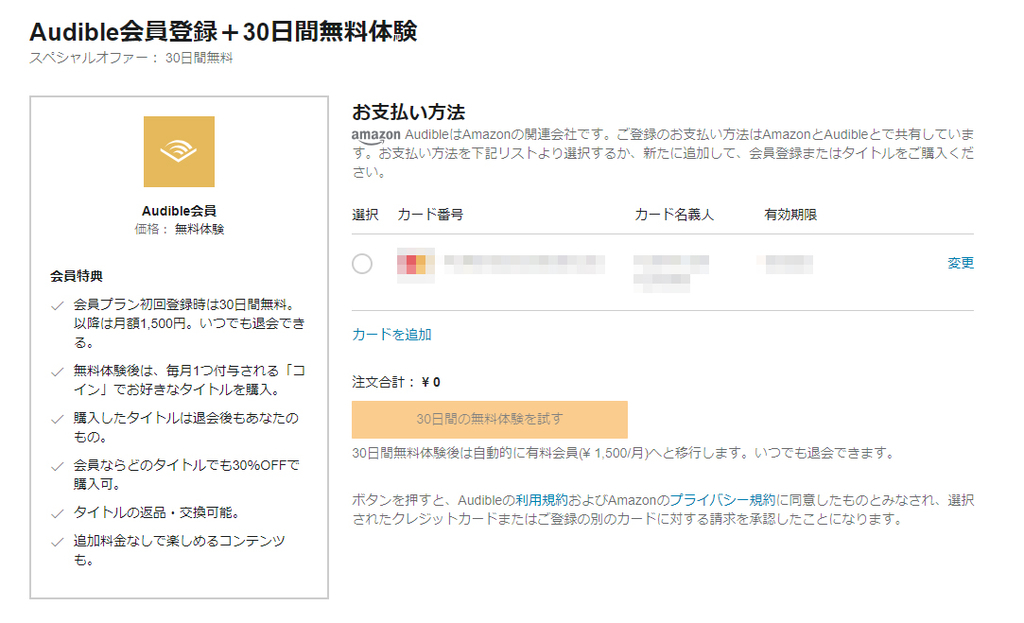This screenshot has width=1024, height=623.
Task: Select the payment card radio button
Action: (362, 264)
